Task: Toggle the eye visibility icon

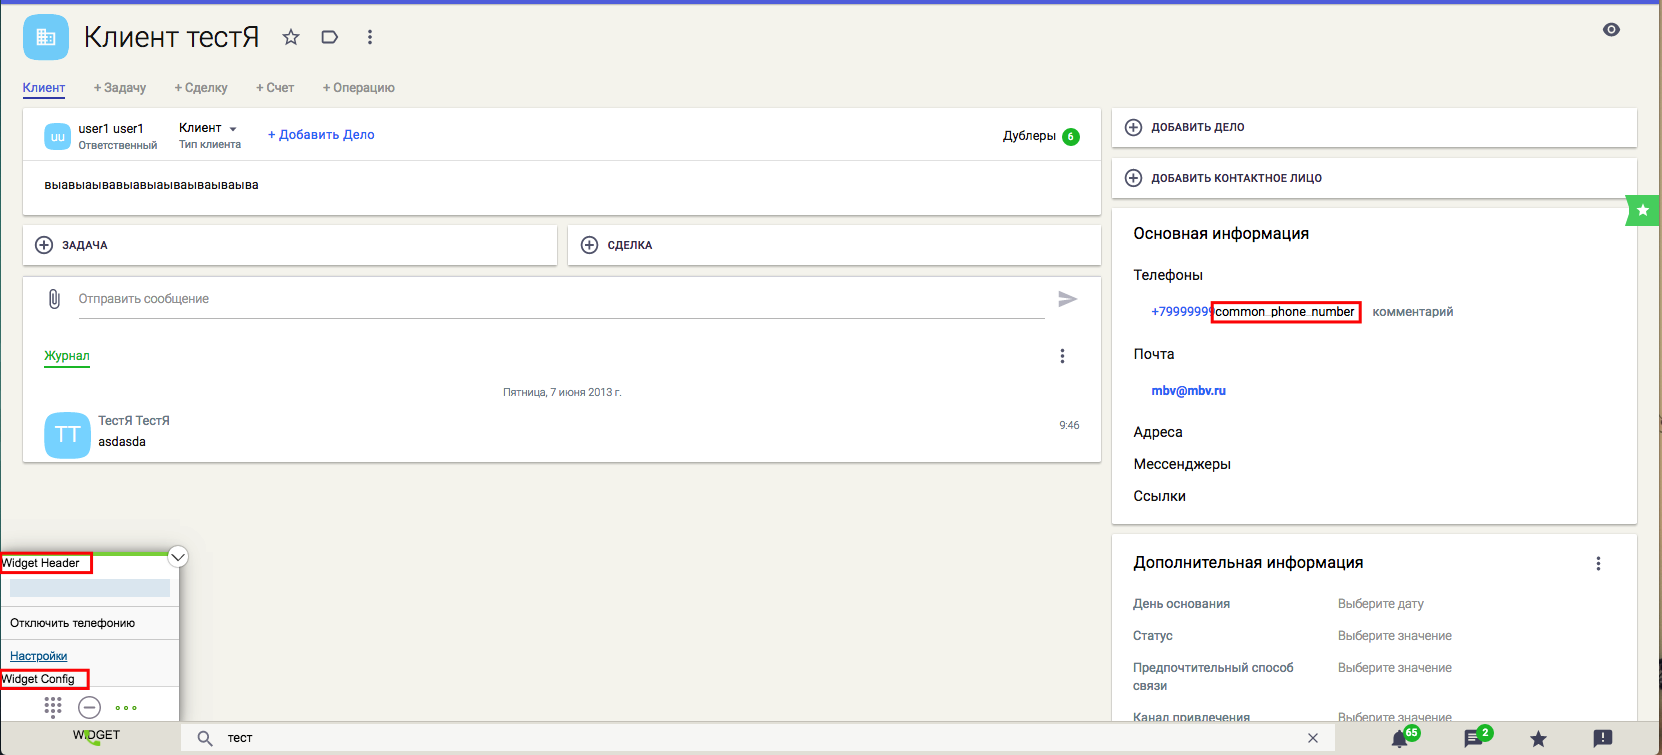Action: 1610,30
